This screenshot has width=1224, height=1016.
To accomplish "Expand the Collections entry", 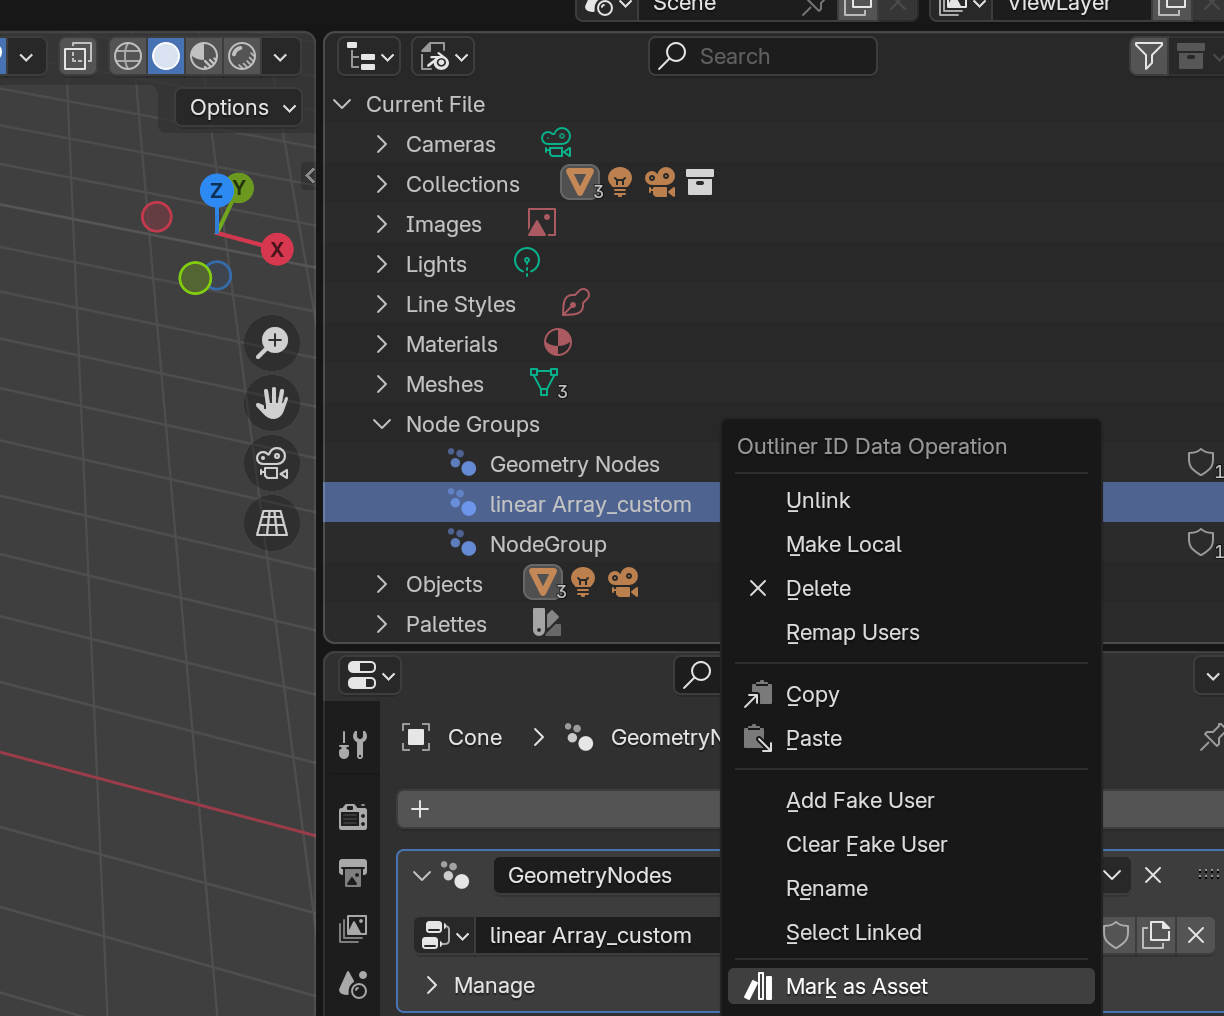I will (382, 184).
